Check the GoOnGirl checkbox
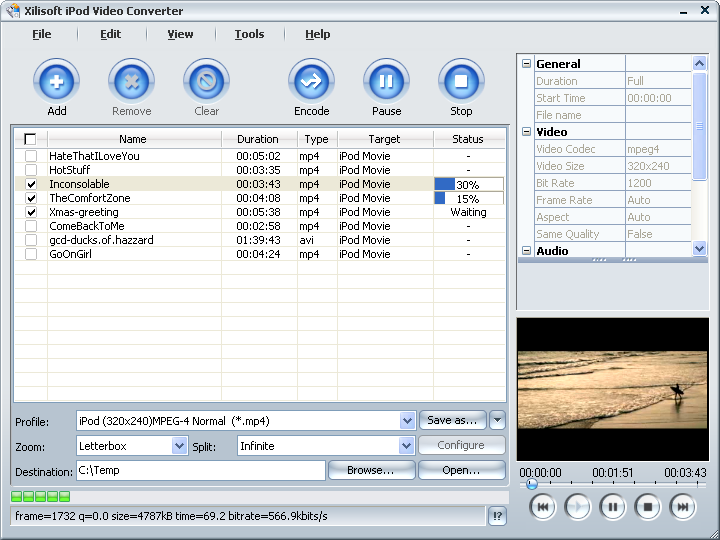This screenshot has height=540, width=720. [x=31, y=254]
